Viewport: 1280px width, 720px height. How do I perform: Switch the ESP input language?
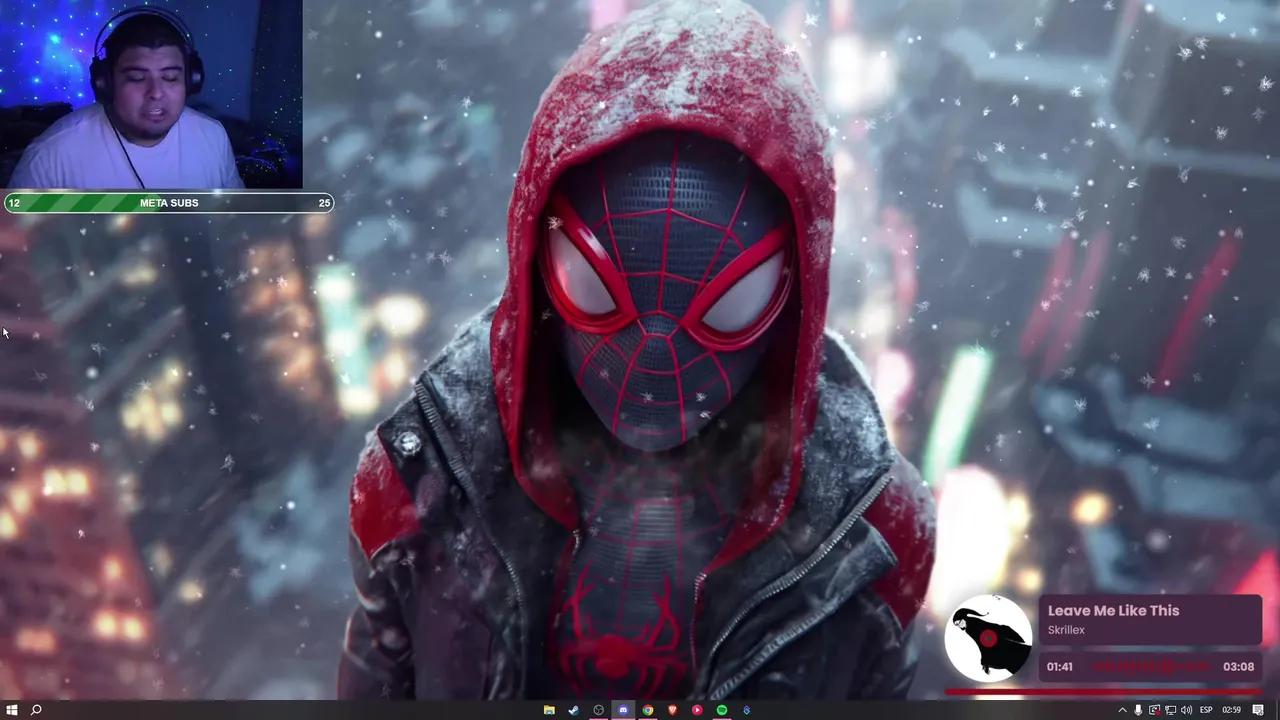pos(1206,710)
